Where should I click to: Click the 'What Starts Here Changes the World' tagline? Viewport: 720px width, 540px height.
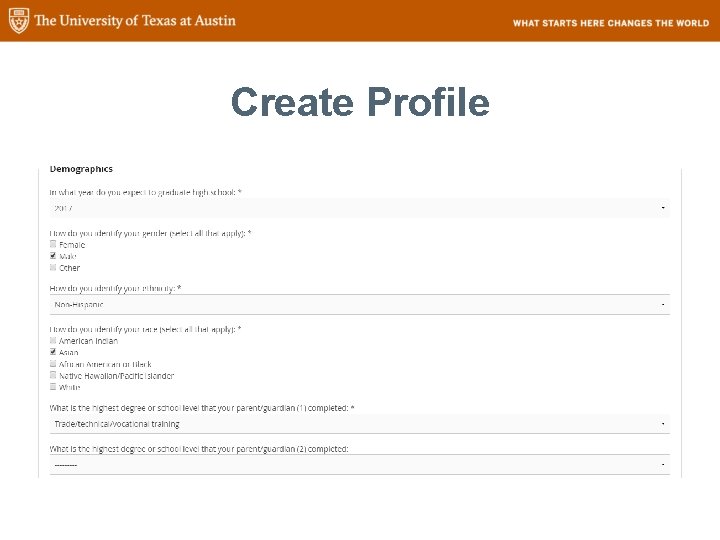pos(611,23)
